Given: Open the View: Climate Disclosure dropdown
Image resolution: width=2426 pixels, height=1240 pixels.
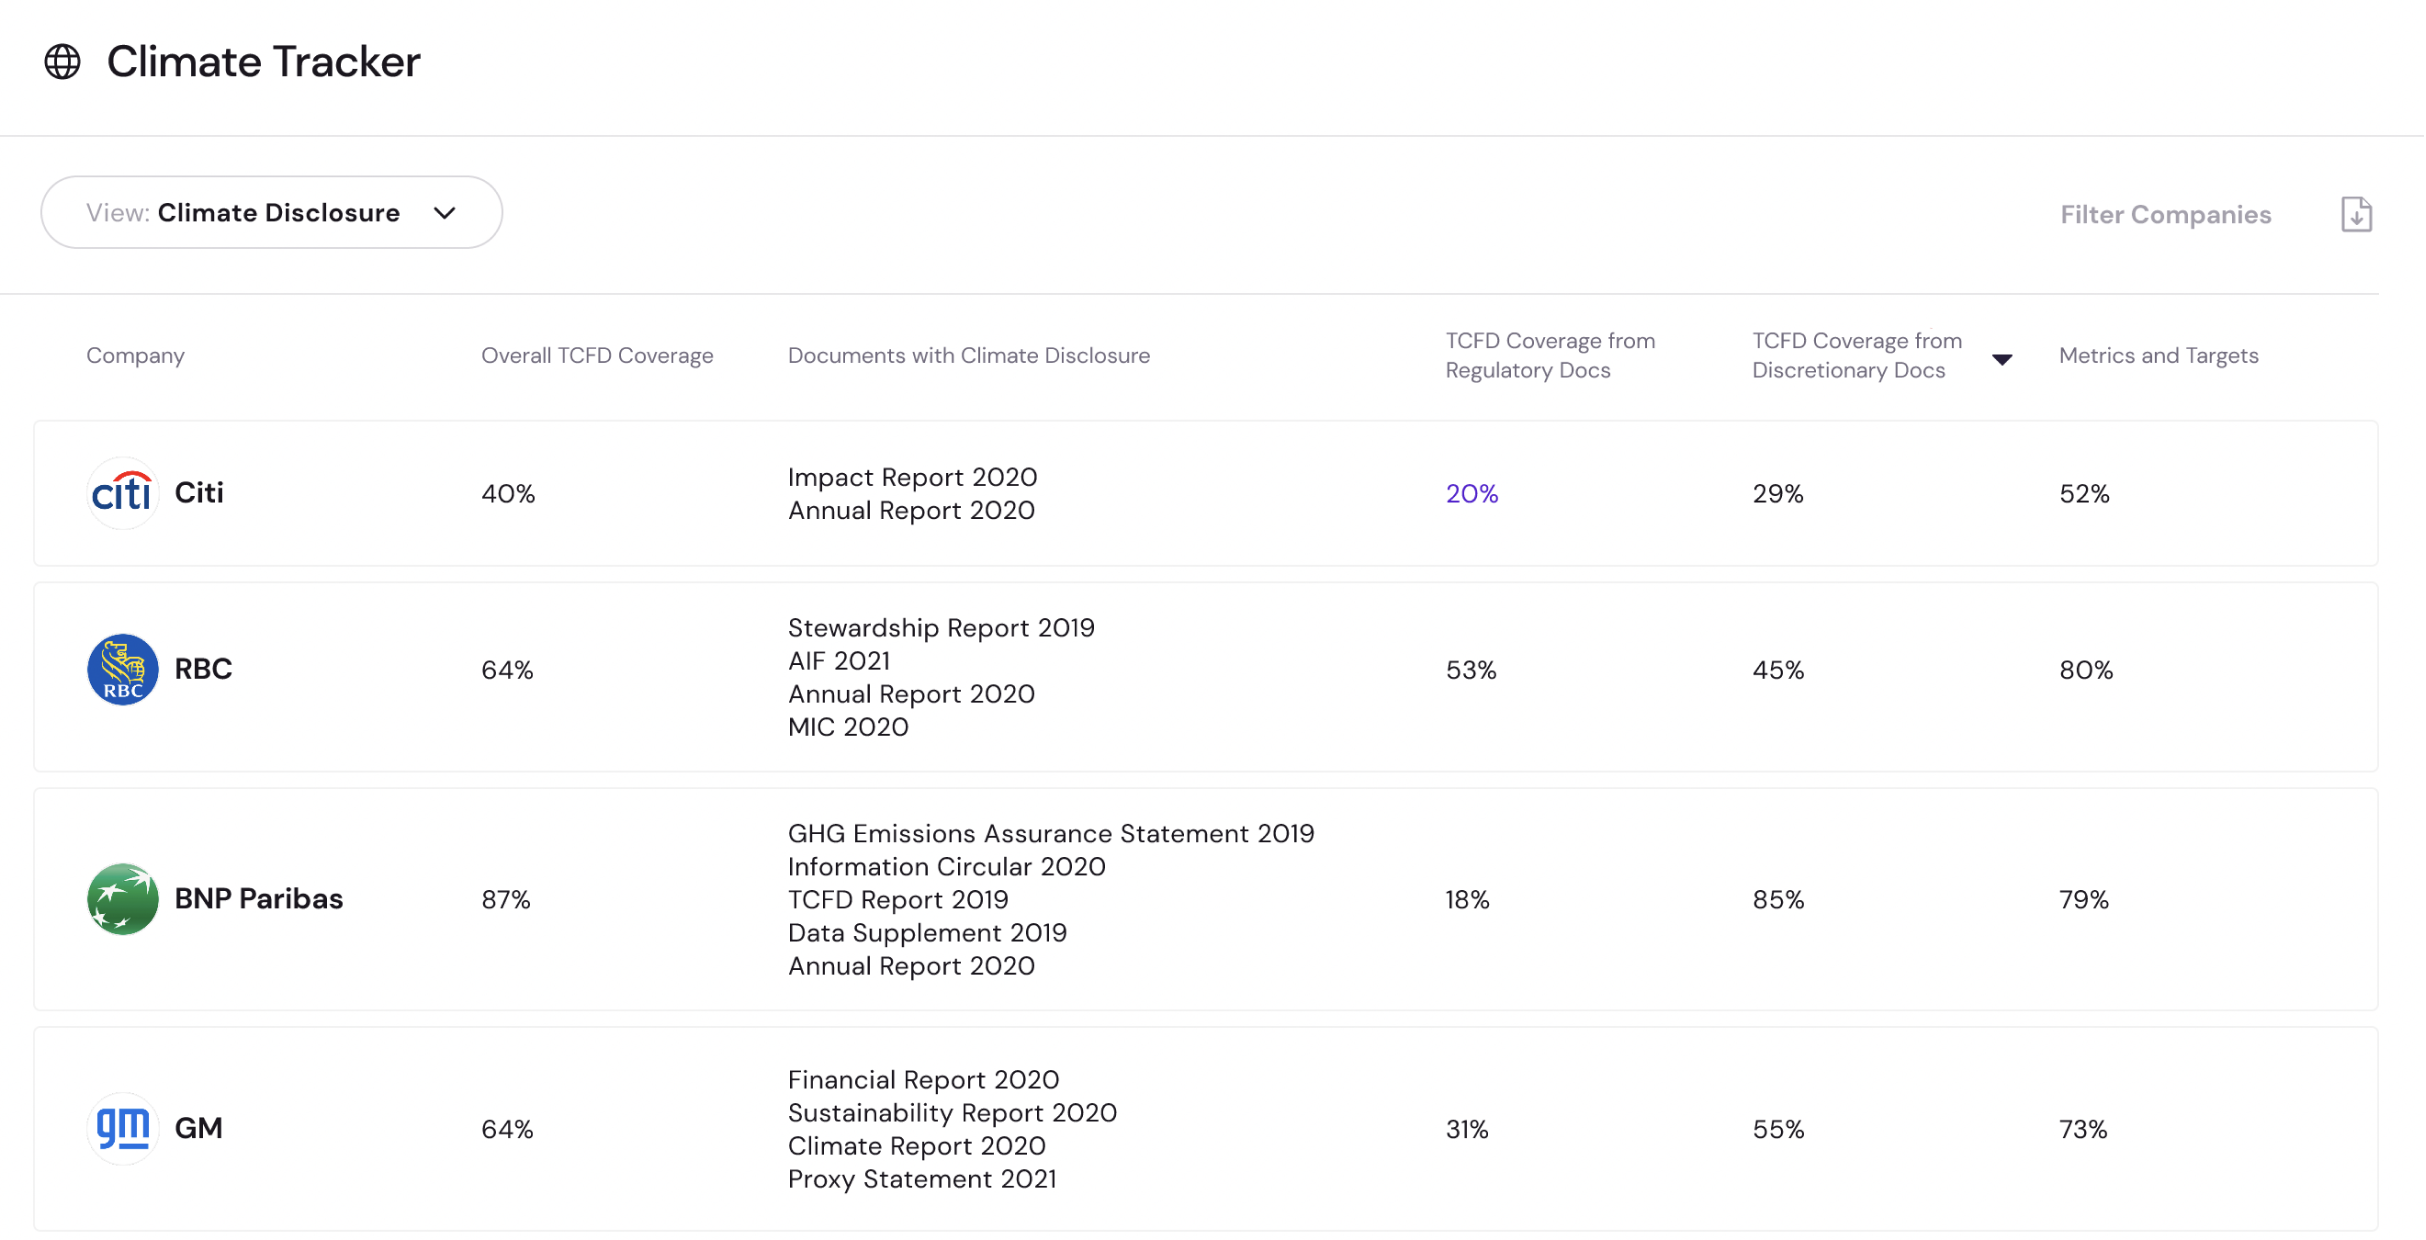Looking at the screenshot, I should [271, 212].
